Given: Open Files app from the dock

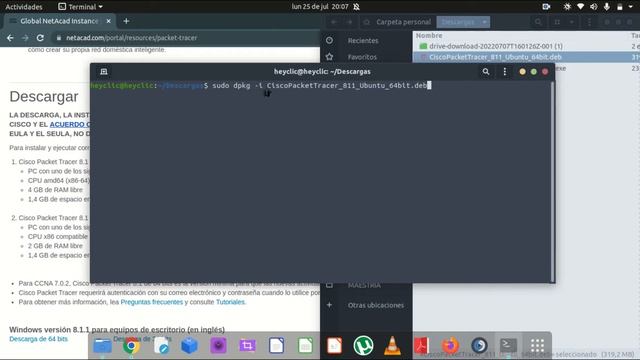Looking at the screenshot, I should [102, 346].
